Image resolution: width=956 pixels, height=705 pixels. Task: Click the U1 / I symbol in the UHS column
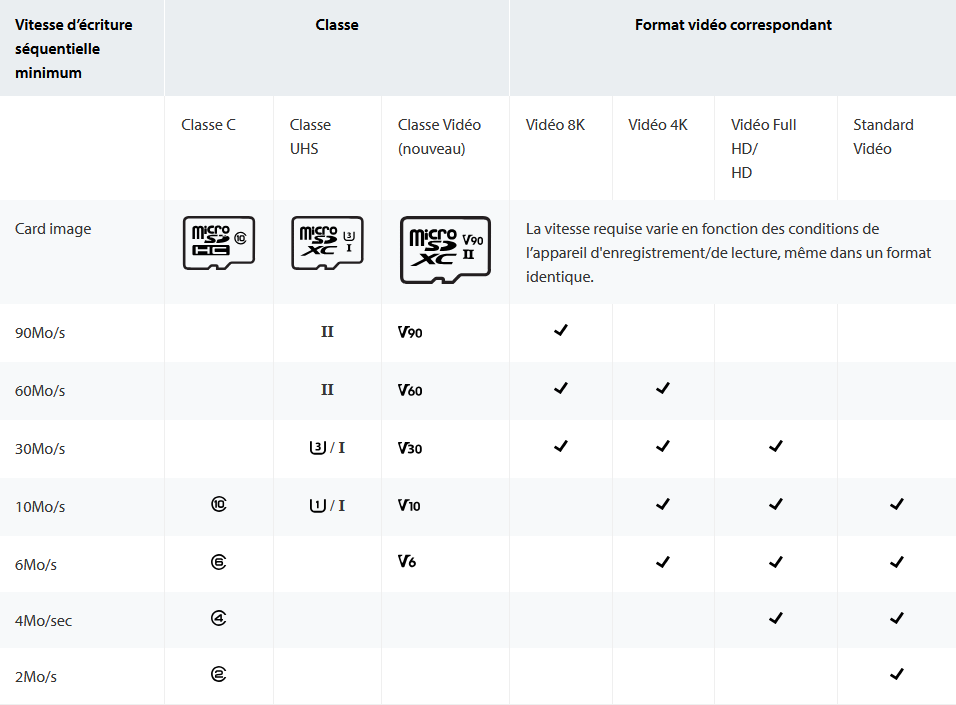tap(327, 506)
